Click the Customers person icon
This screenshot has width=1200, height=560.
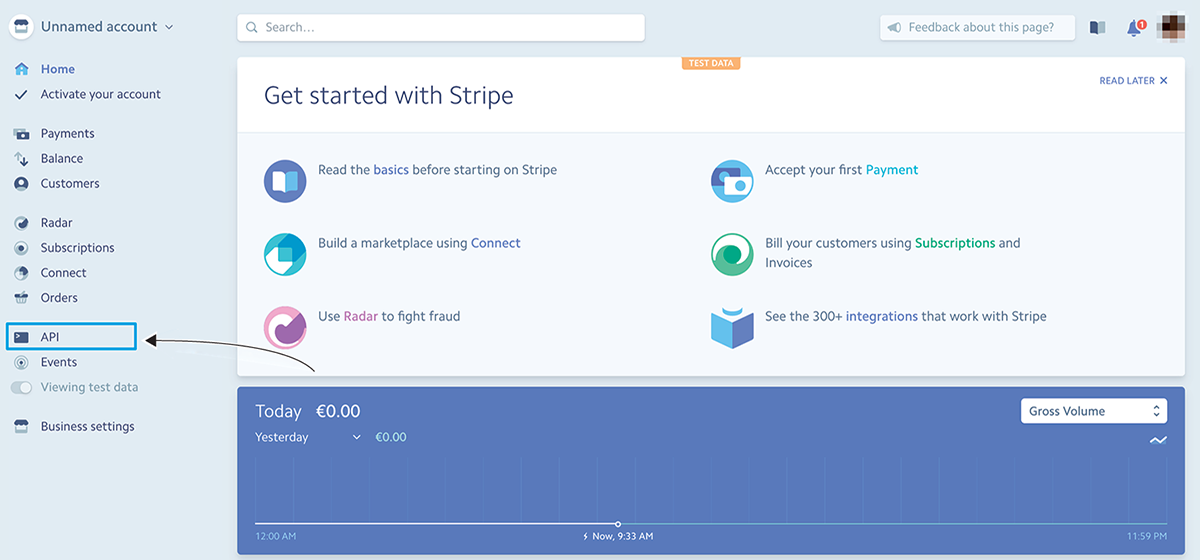click(x=21, y=184)
